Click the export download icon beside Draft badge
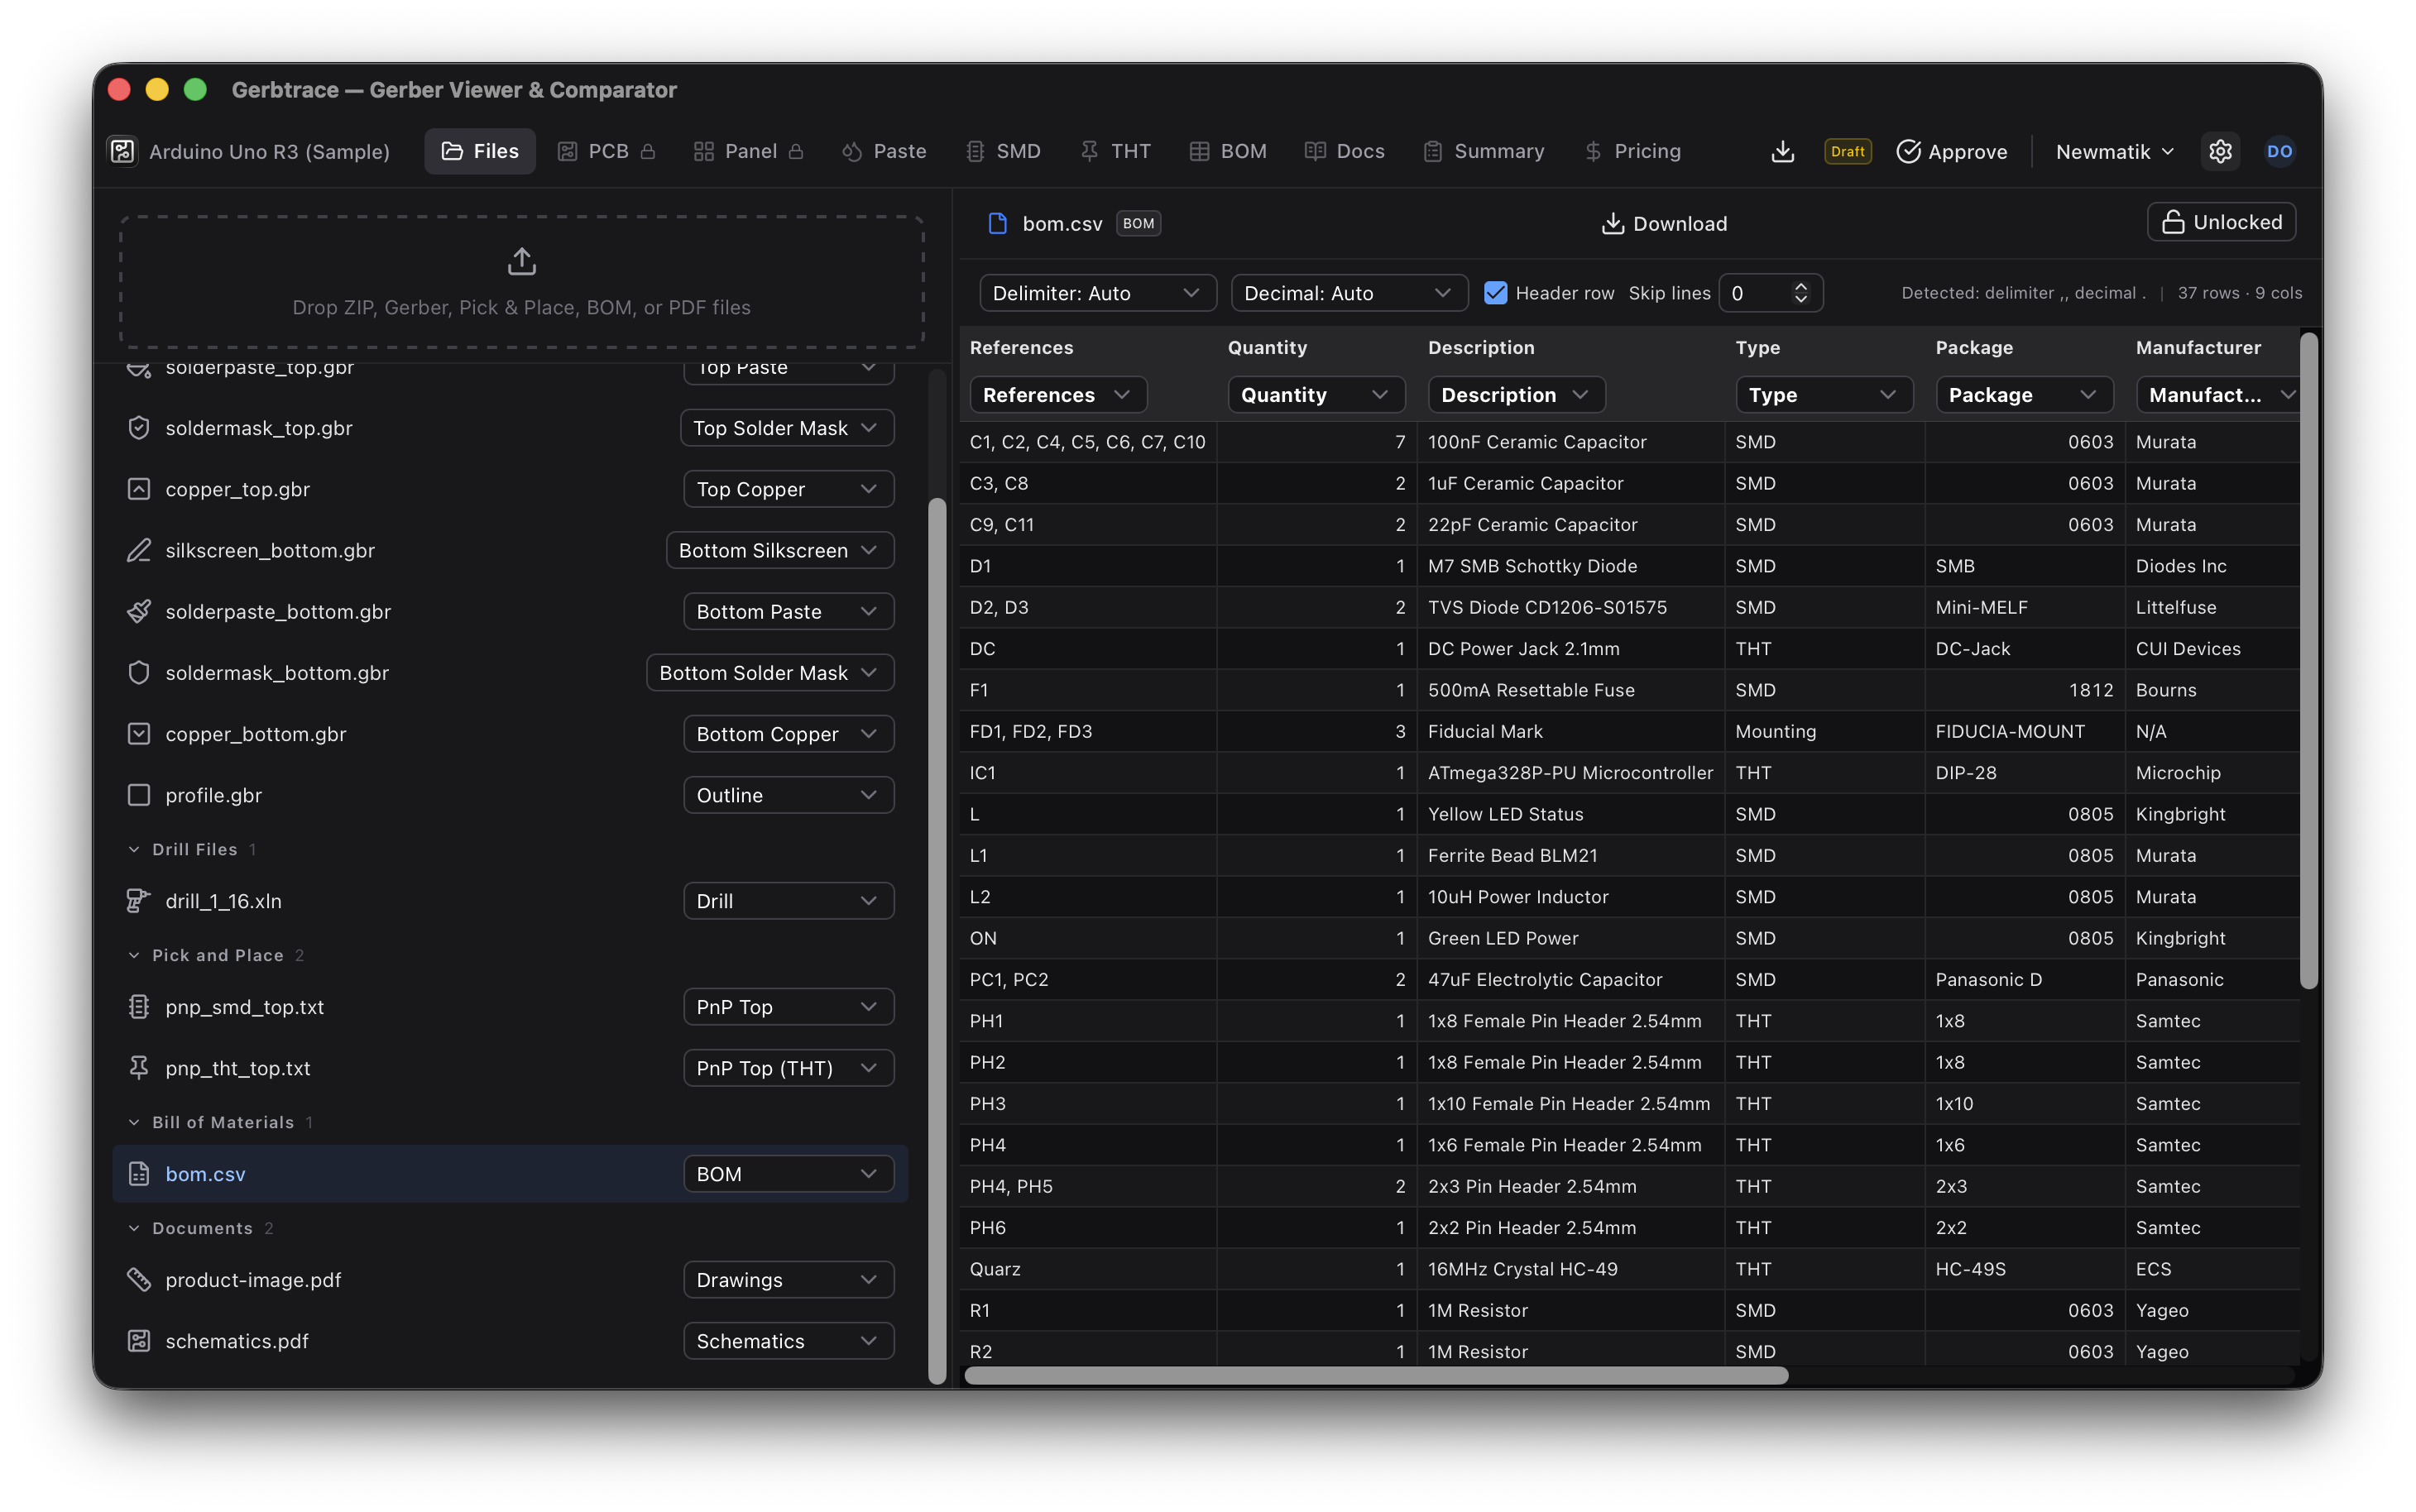The height and width of the screenshot is (1512, 2416). (x=1782, y=151)
